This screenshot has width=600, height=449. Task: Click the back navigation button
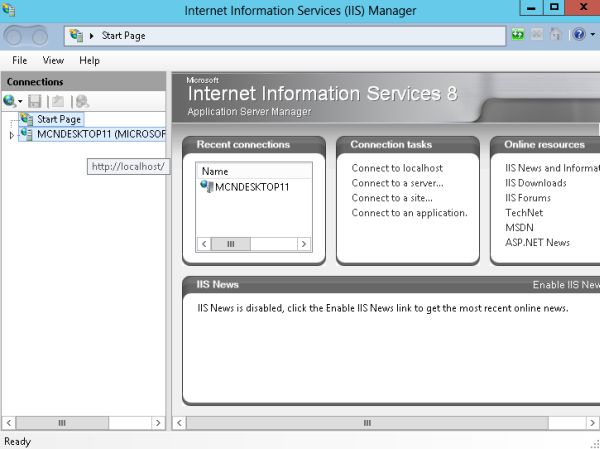[x=14, y=37]
